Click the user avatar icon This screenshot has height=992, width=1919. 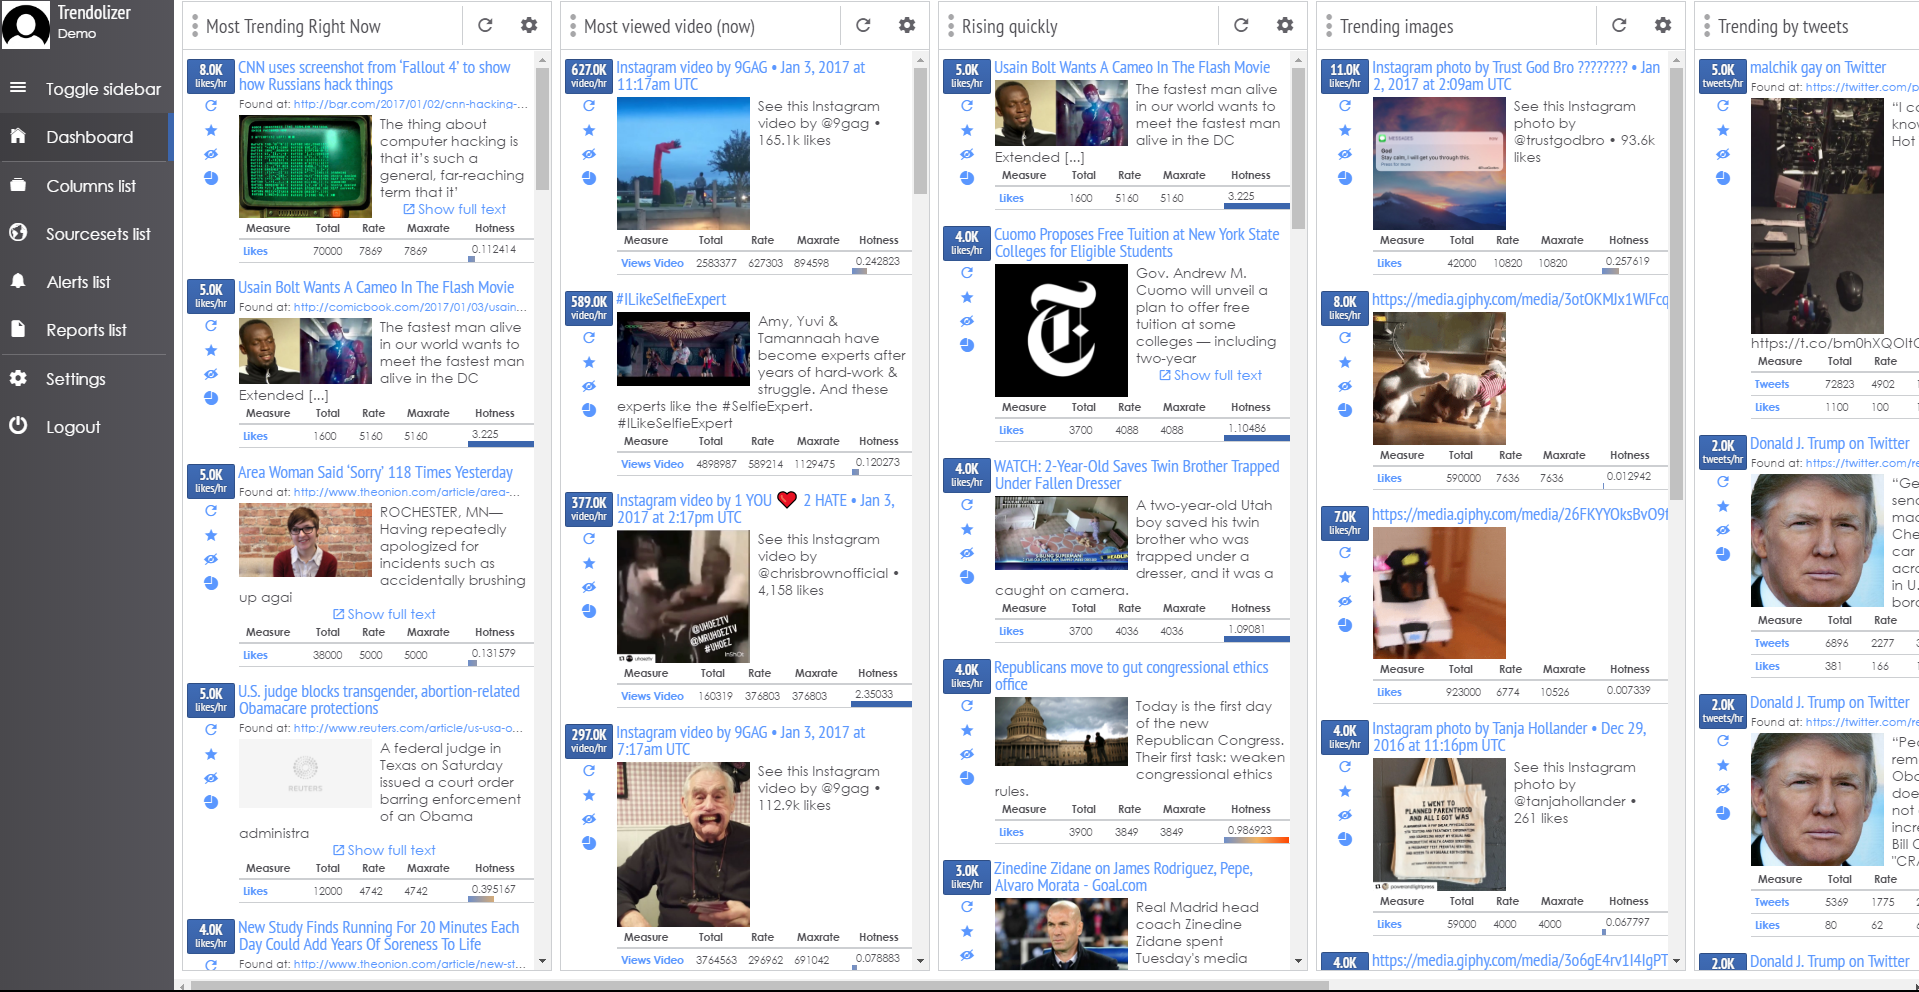26,25
